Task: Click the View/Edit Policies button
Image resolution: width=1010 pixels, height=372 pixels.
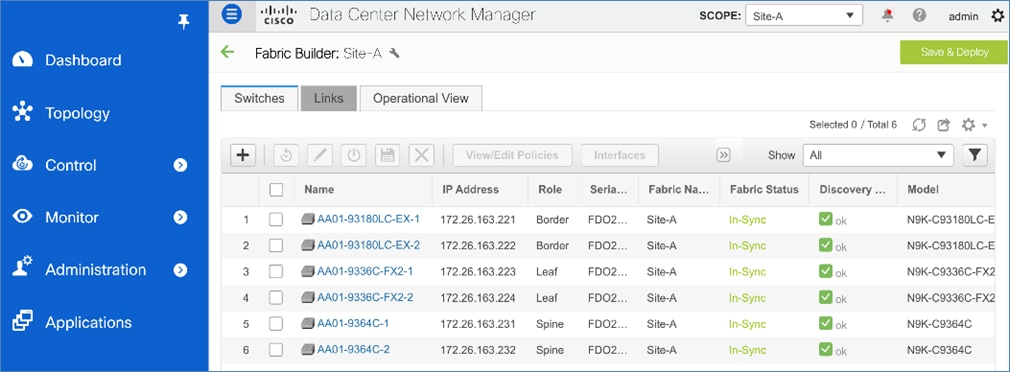Action: (x=512, y=155)
